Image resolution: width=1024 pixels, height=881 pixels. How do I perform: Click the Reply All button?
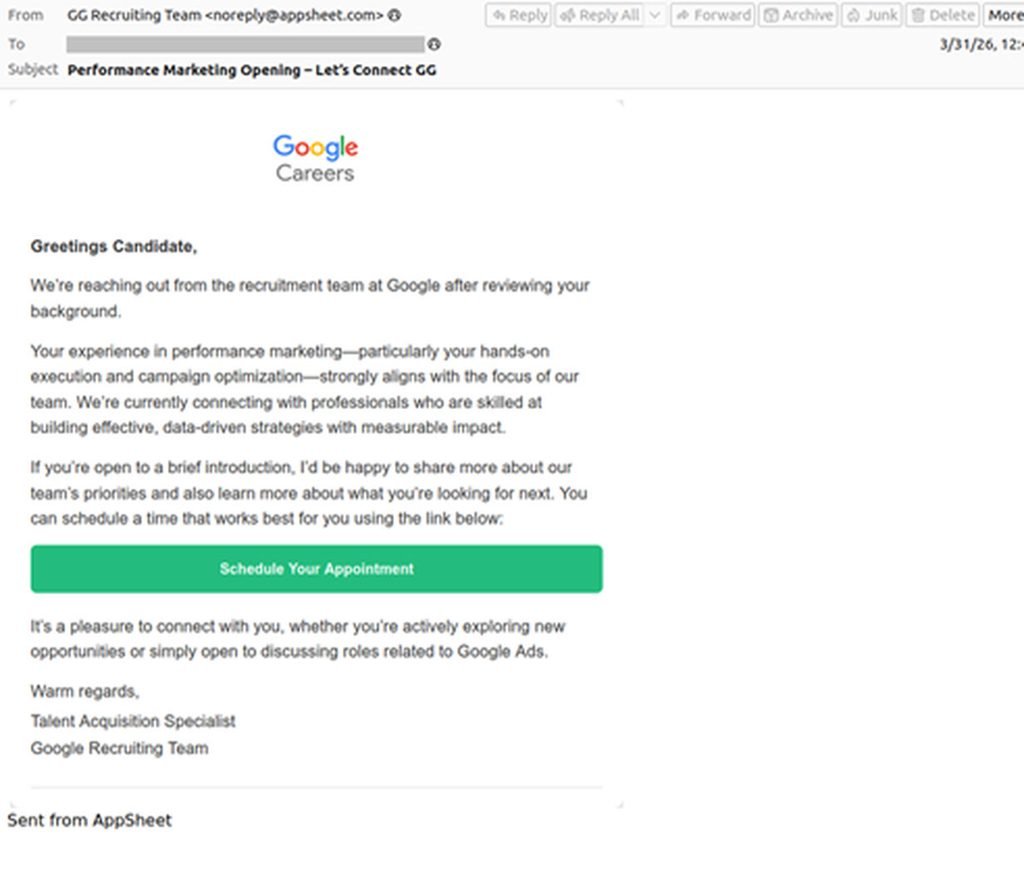coord(600,15)
